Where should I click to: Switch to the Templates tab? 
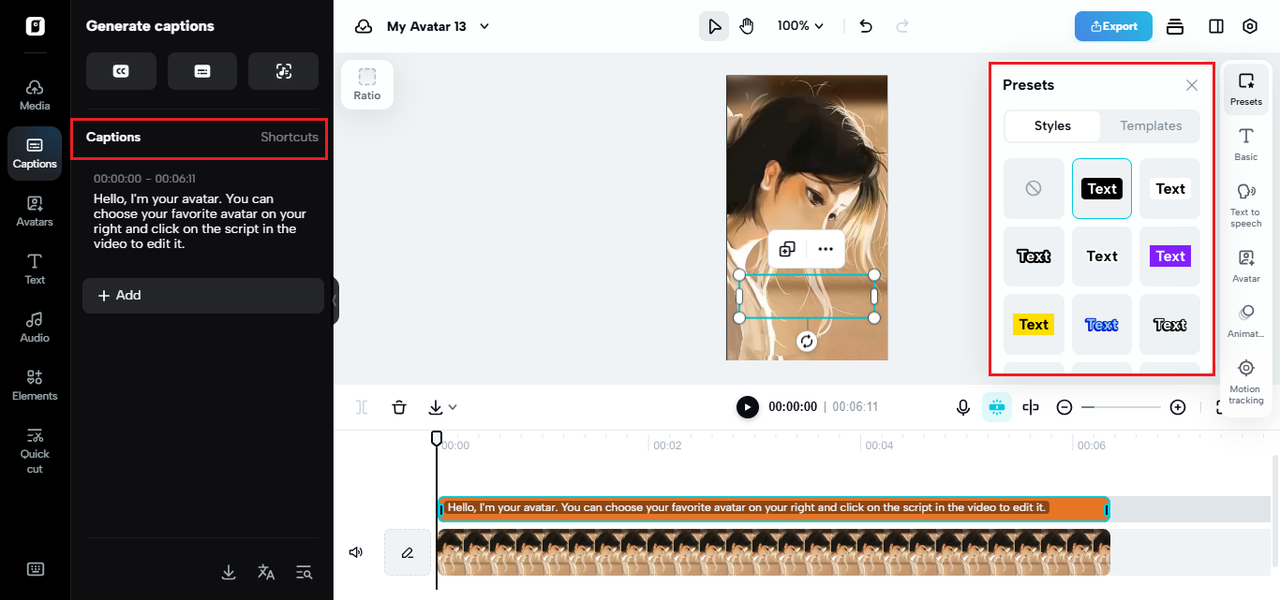(x=1151, y=126)
